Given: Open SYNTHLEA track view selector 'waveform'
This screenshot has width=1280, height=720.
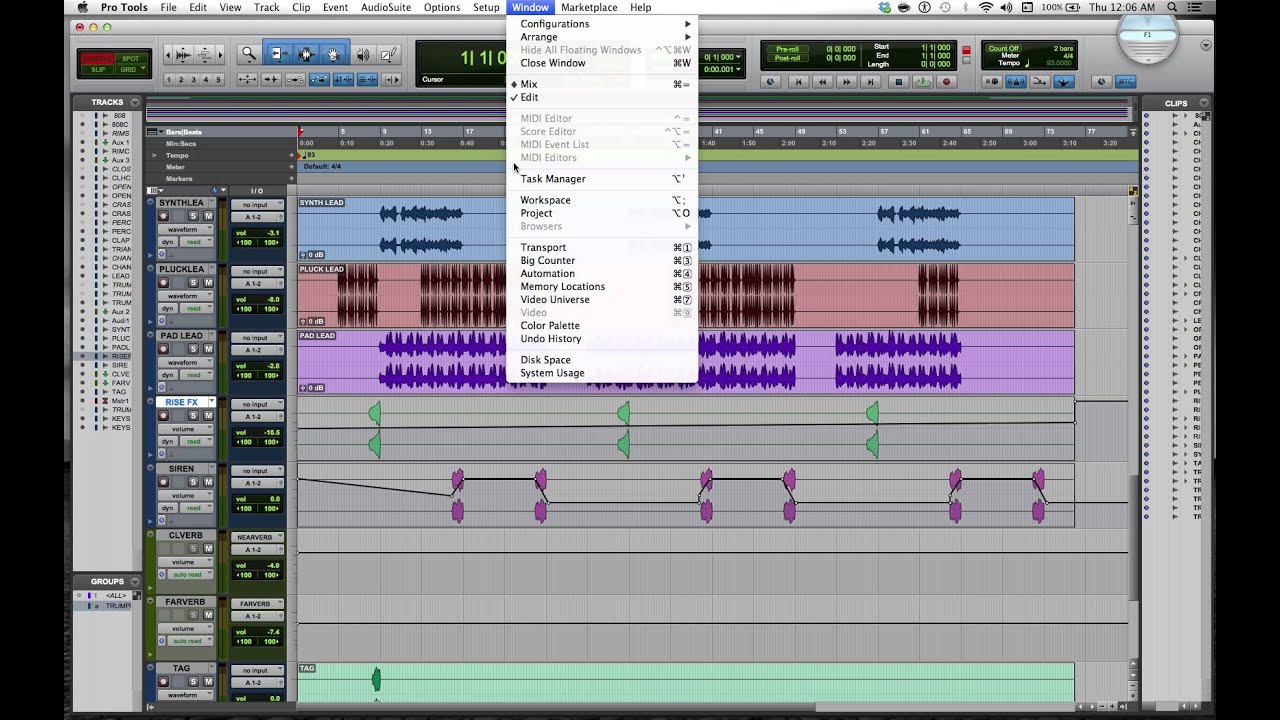Looking at the screenshot, I should coord(185,229).
